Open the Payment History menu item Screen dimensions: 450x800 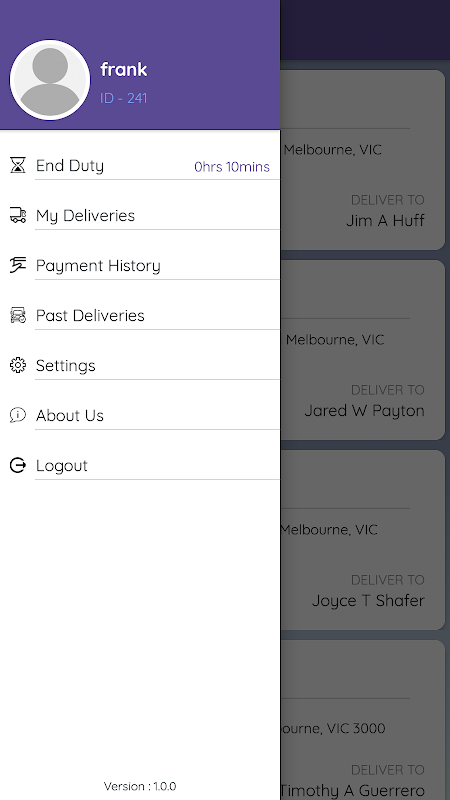140,265
